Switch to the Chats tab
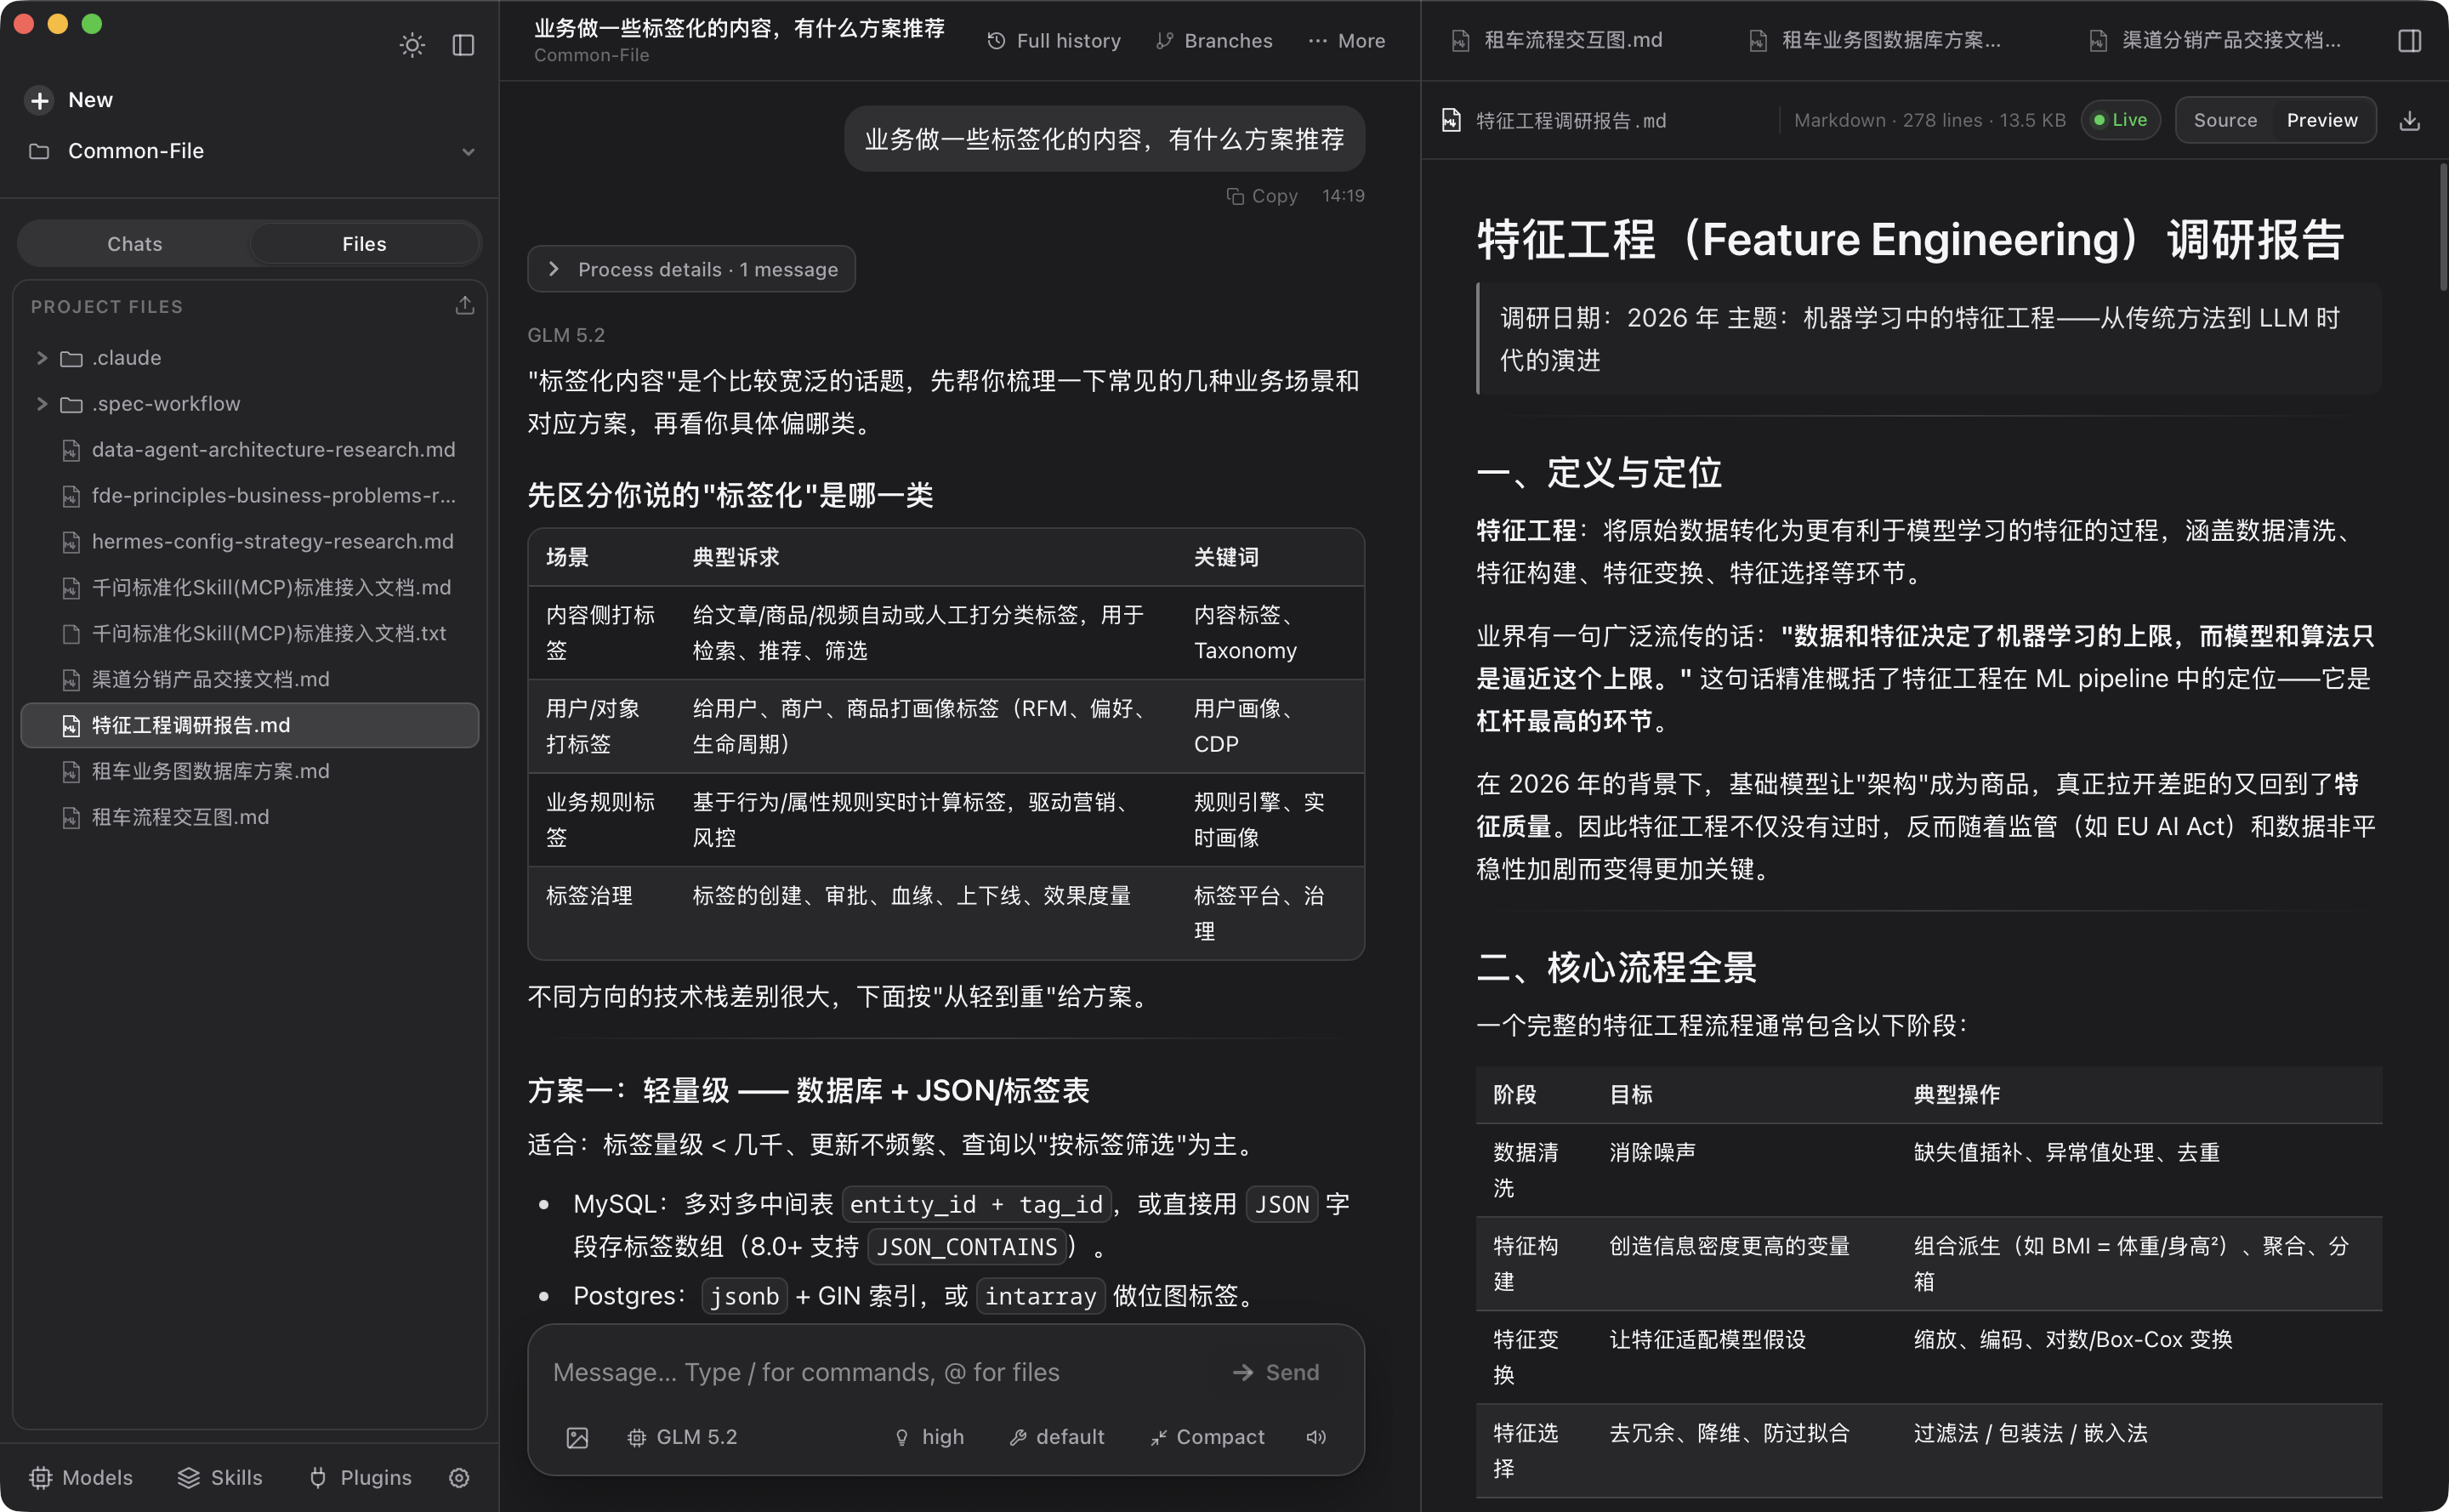The image size is (2449, 1512). pos(135,244)
